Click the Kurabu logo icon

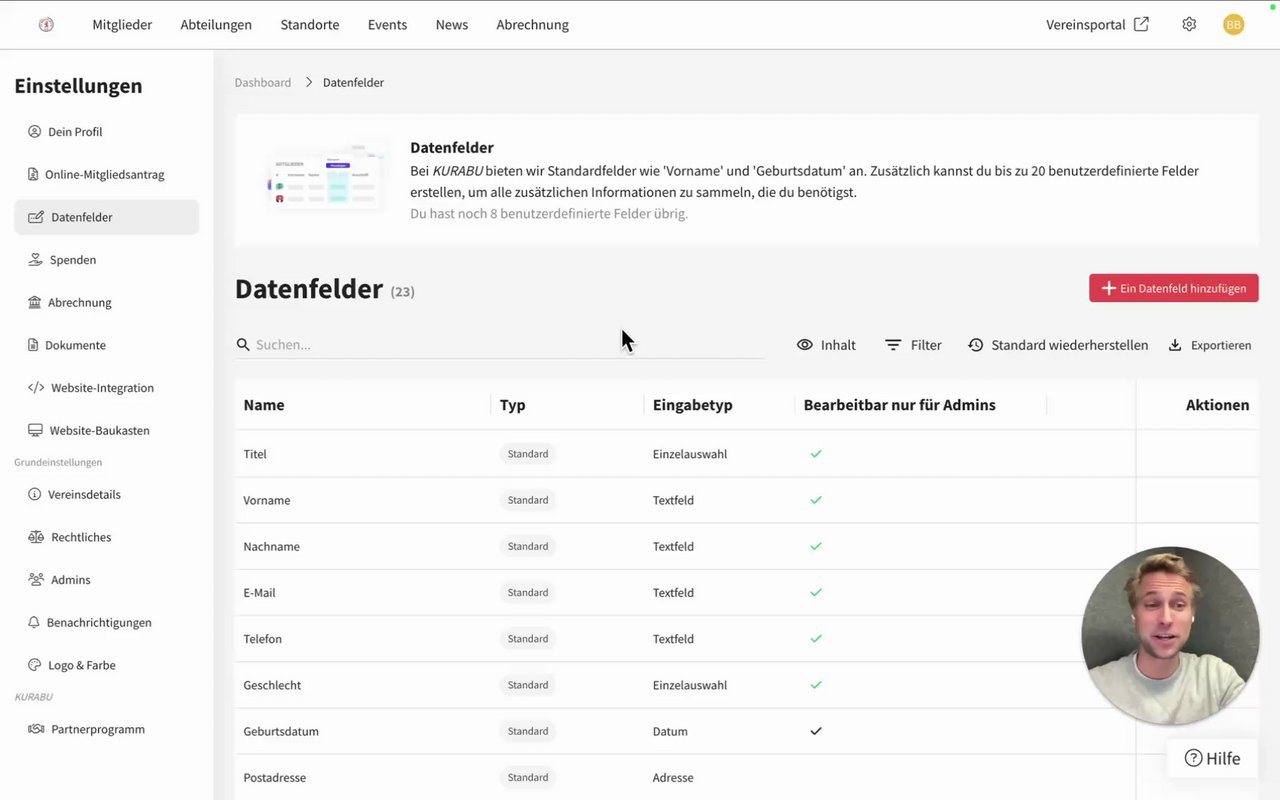46,25
